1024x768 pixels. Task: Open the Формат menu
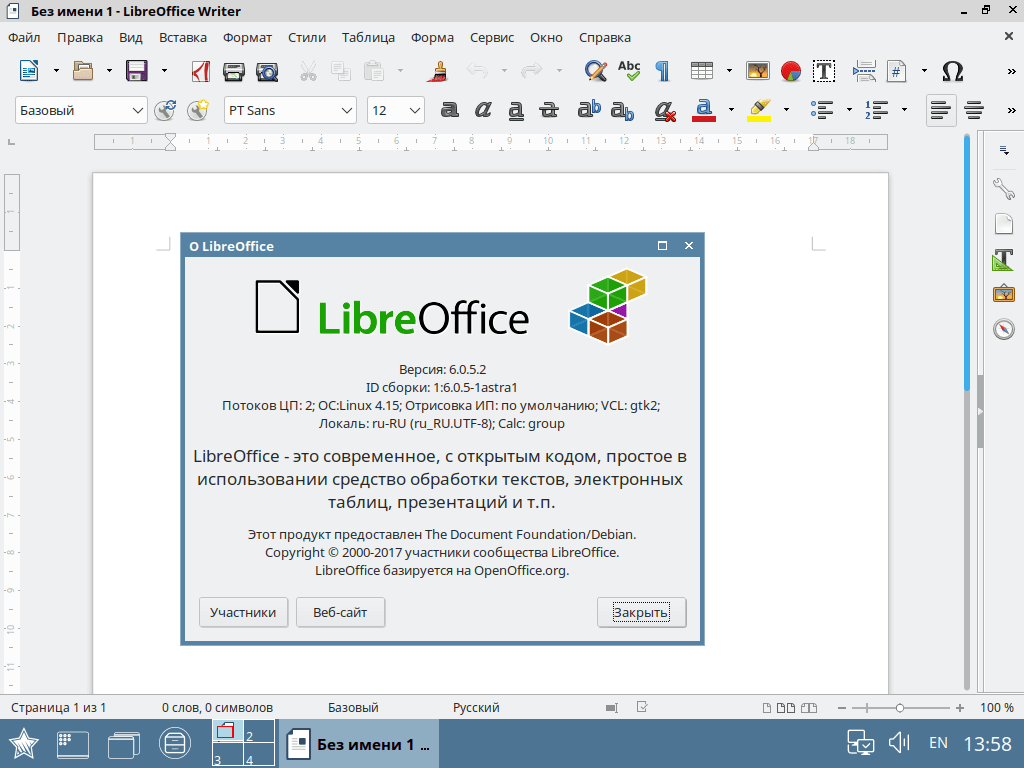pos(247,37)
